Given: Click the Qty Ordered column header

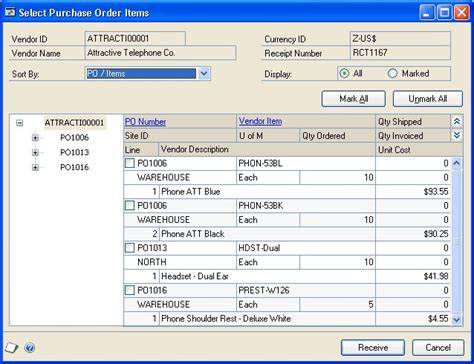Looking at the screenshot, I should pos(337,136).
